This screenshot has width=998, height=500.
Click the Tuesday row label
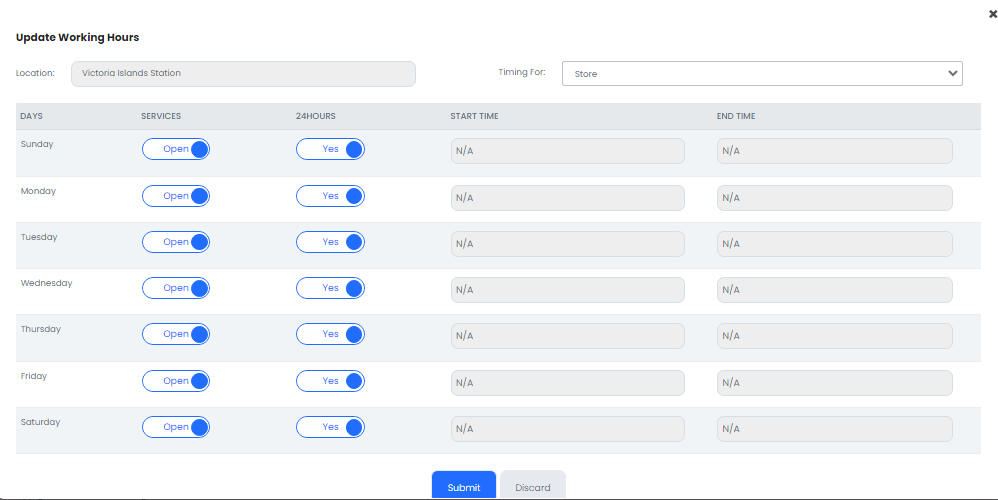39,237
